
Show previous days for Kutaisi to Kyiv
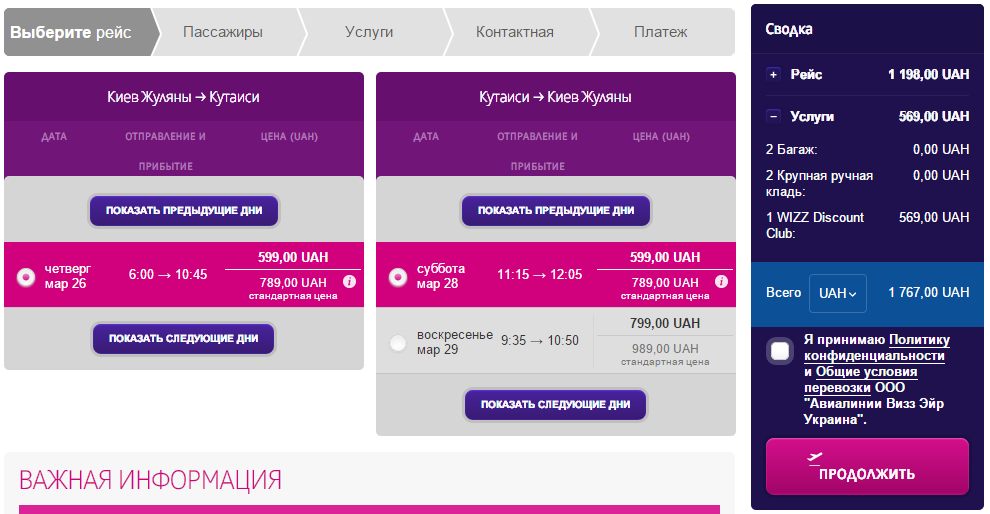(556, 211)
